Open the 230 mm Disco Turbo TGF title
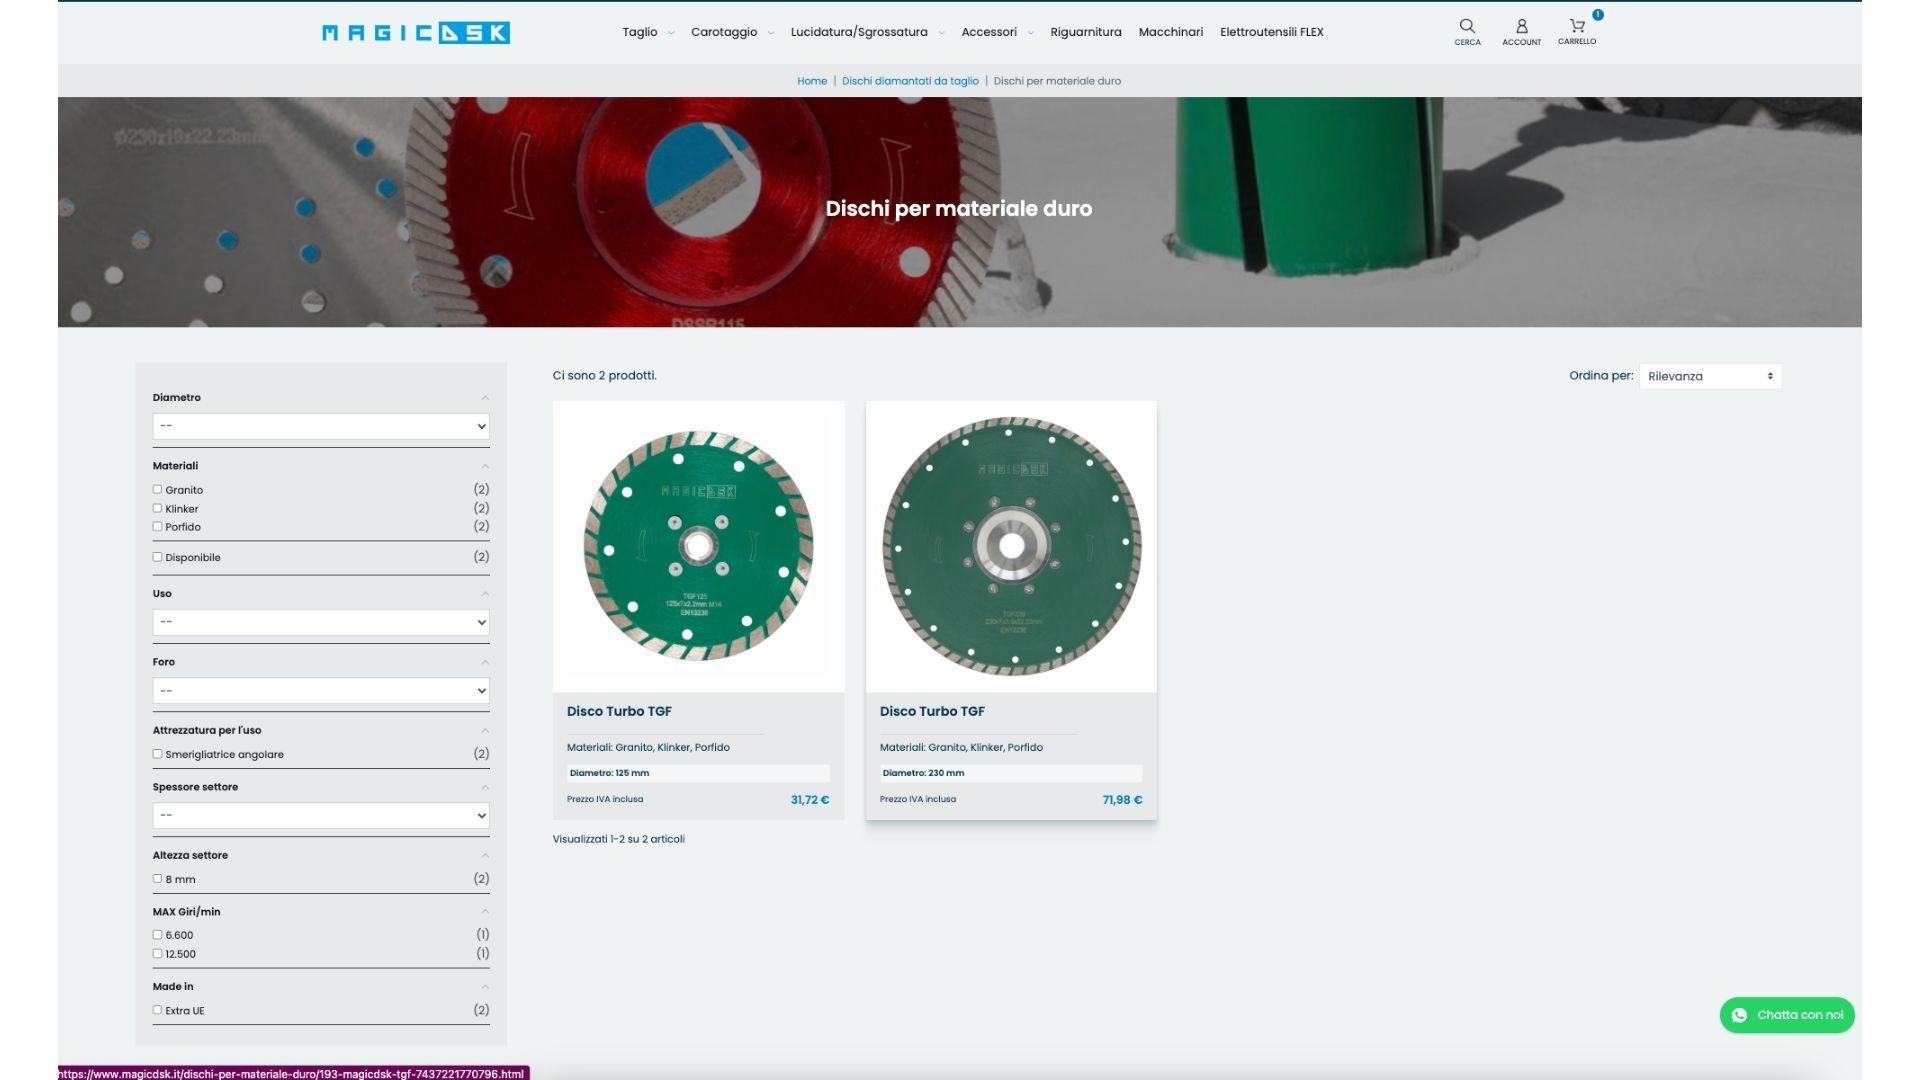This screenshot has width=1920, height=1080. [x=932, y=711]
